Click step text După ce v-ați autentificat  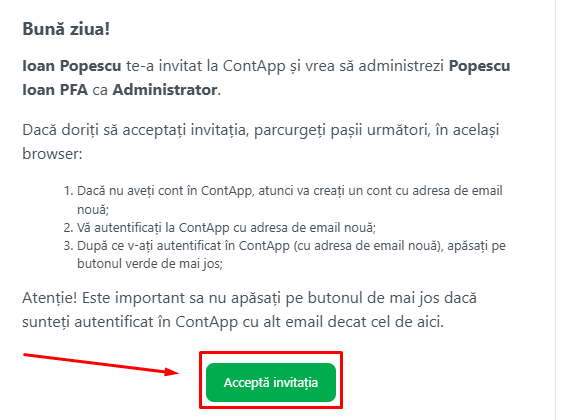[x=149, y=246]
